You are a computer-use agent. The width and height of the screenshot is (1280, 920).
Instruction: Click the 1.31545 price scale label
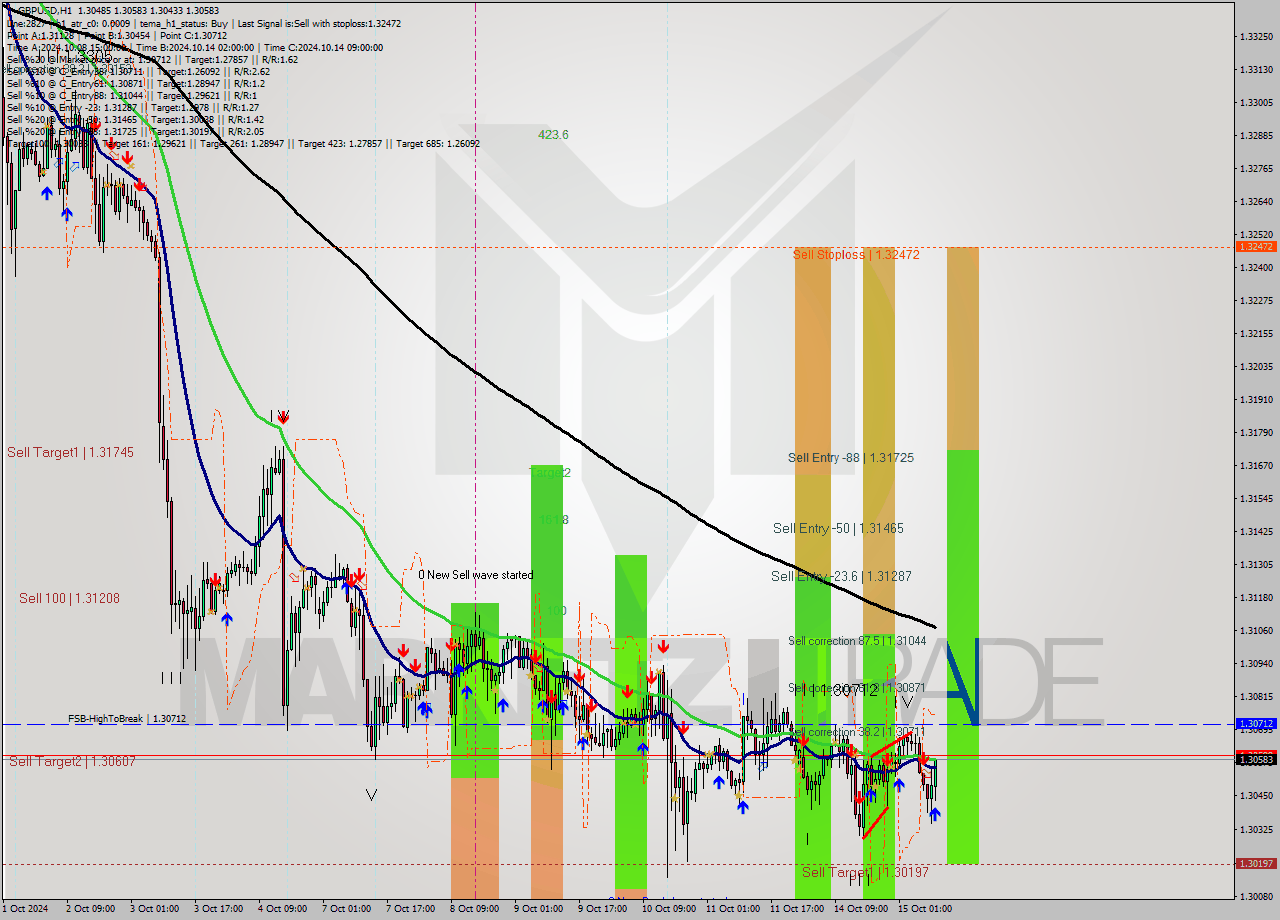[x=1256, y=499]
